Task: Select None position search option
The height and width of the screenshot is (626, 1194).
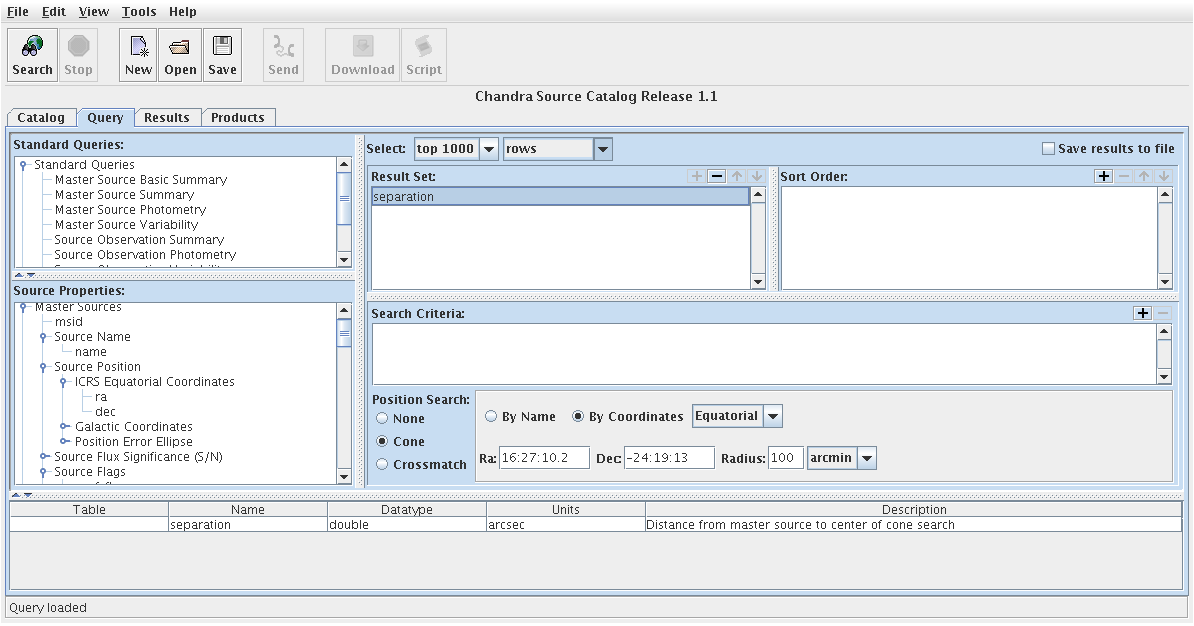Action: pyautogui.click(x=382, y=418)
